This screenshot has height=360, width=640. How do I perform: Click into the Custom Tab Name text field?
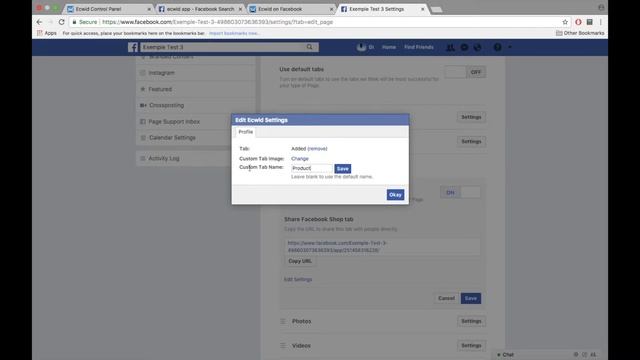(x=312, y=168)
